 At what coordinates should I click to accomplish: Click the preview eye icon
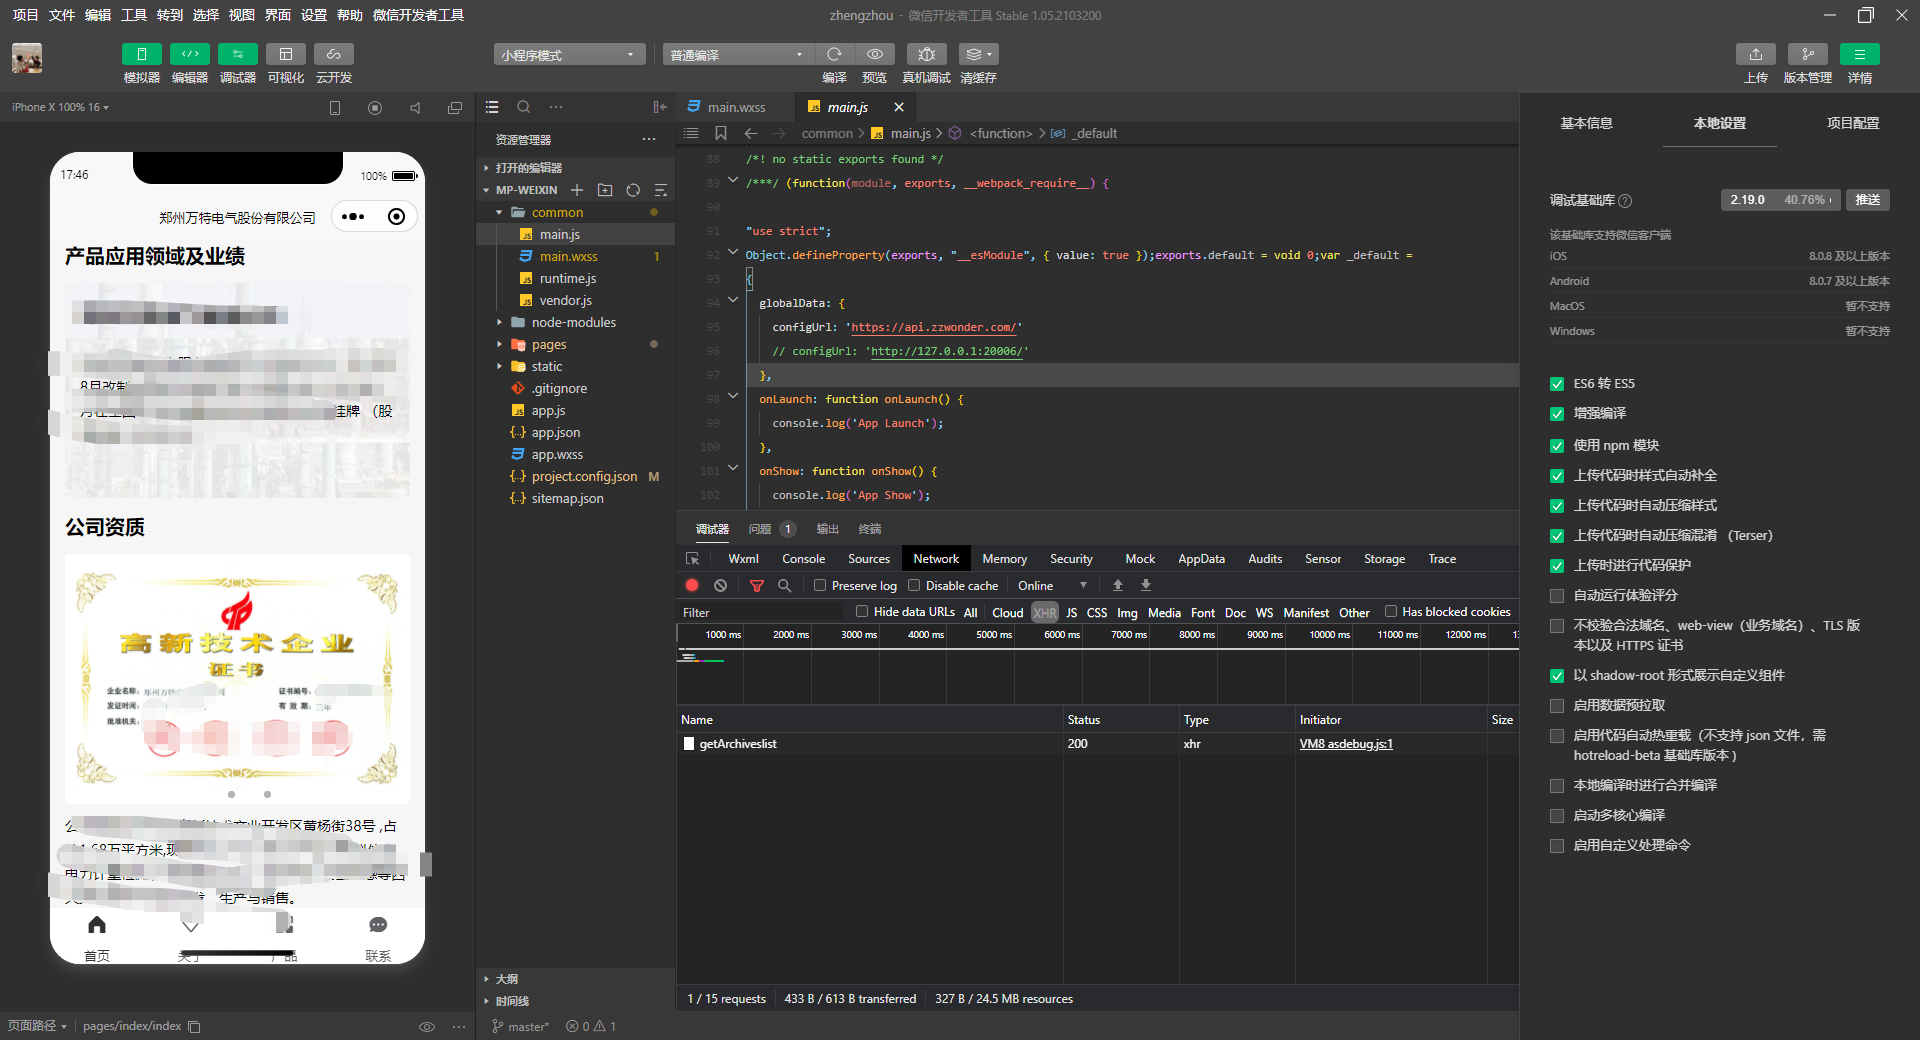pyautogui.click(x=874, y=54)
